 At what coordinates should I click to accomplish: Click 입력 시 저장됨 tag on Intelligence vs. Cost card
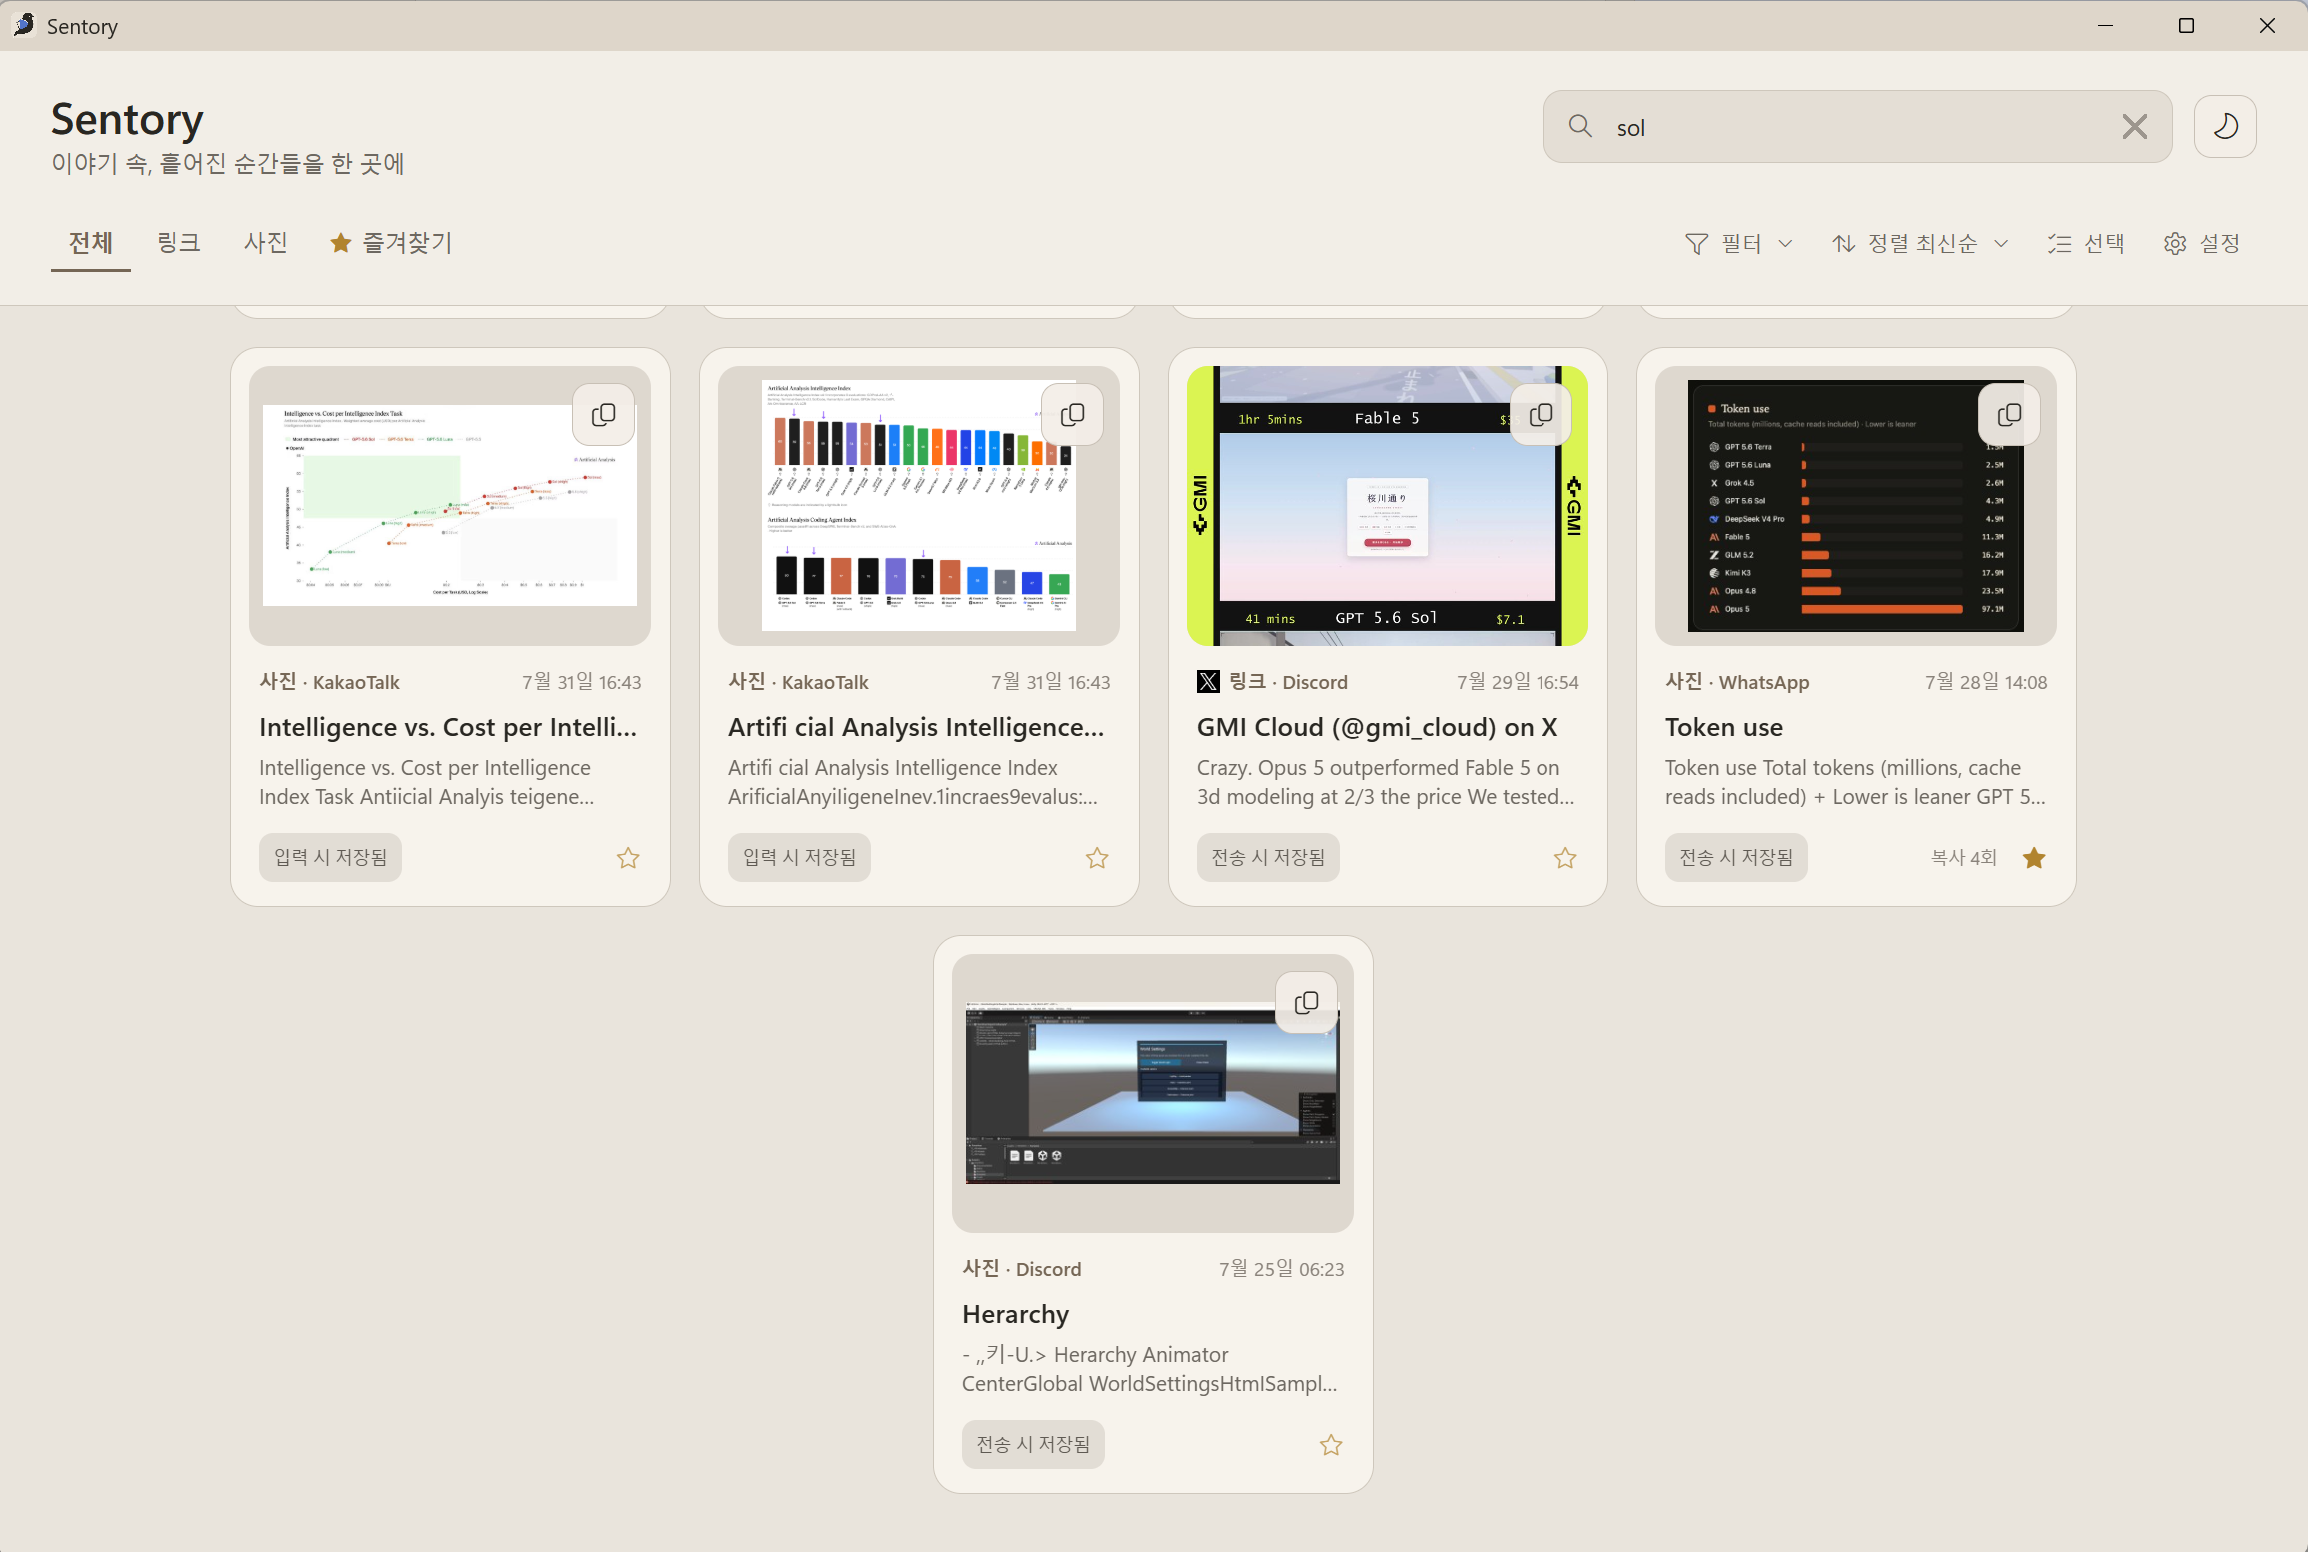coord(330,858)
